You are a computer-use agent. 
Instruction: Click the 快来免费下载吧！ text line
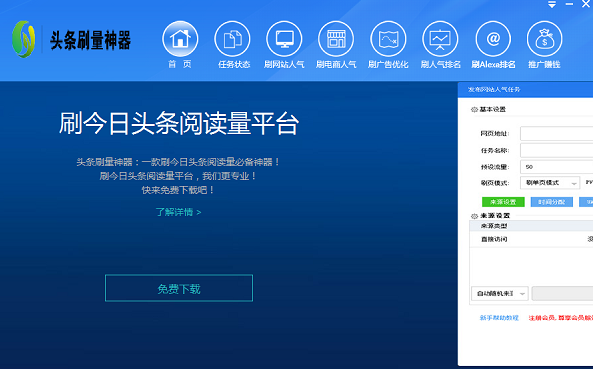click(178, 190)
